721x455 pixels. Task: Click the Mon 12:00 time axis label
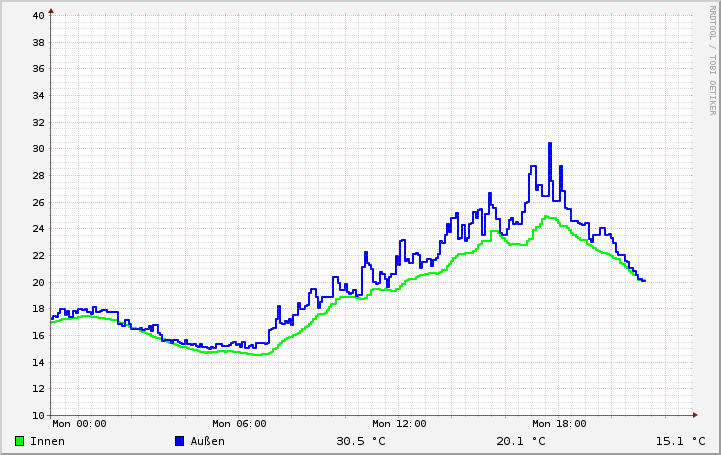(399, 424)
